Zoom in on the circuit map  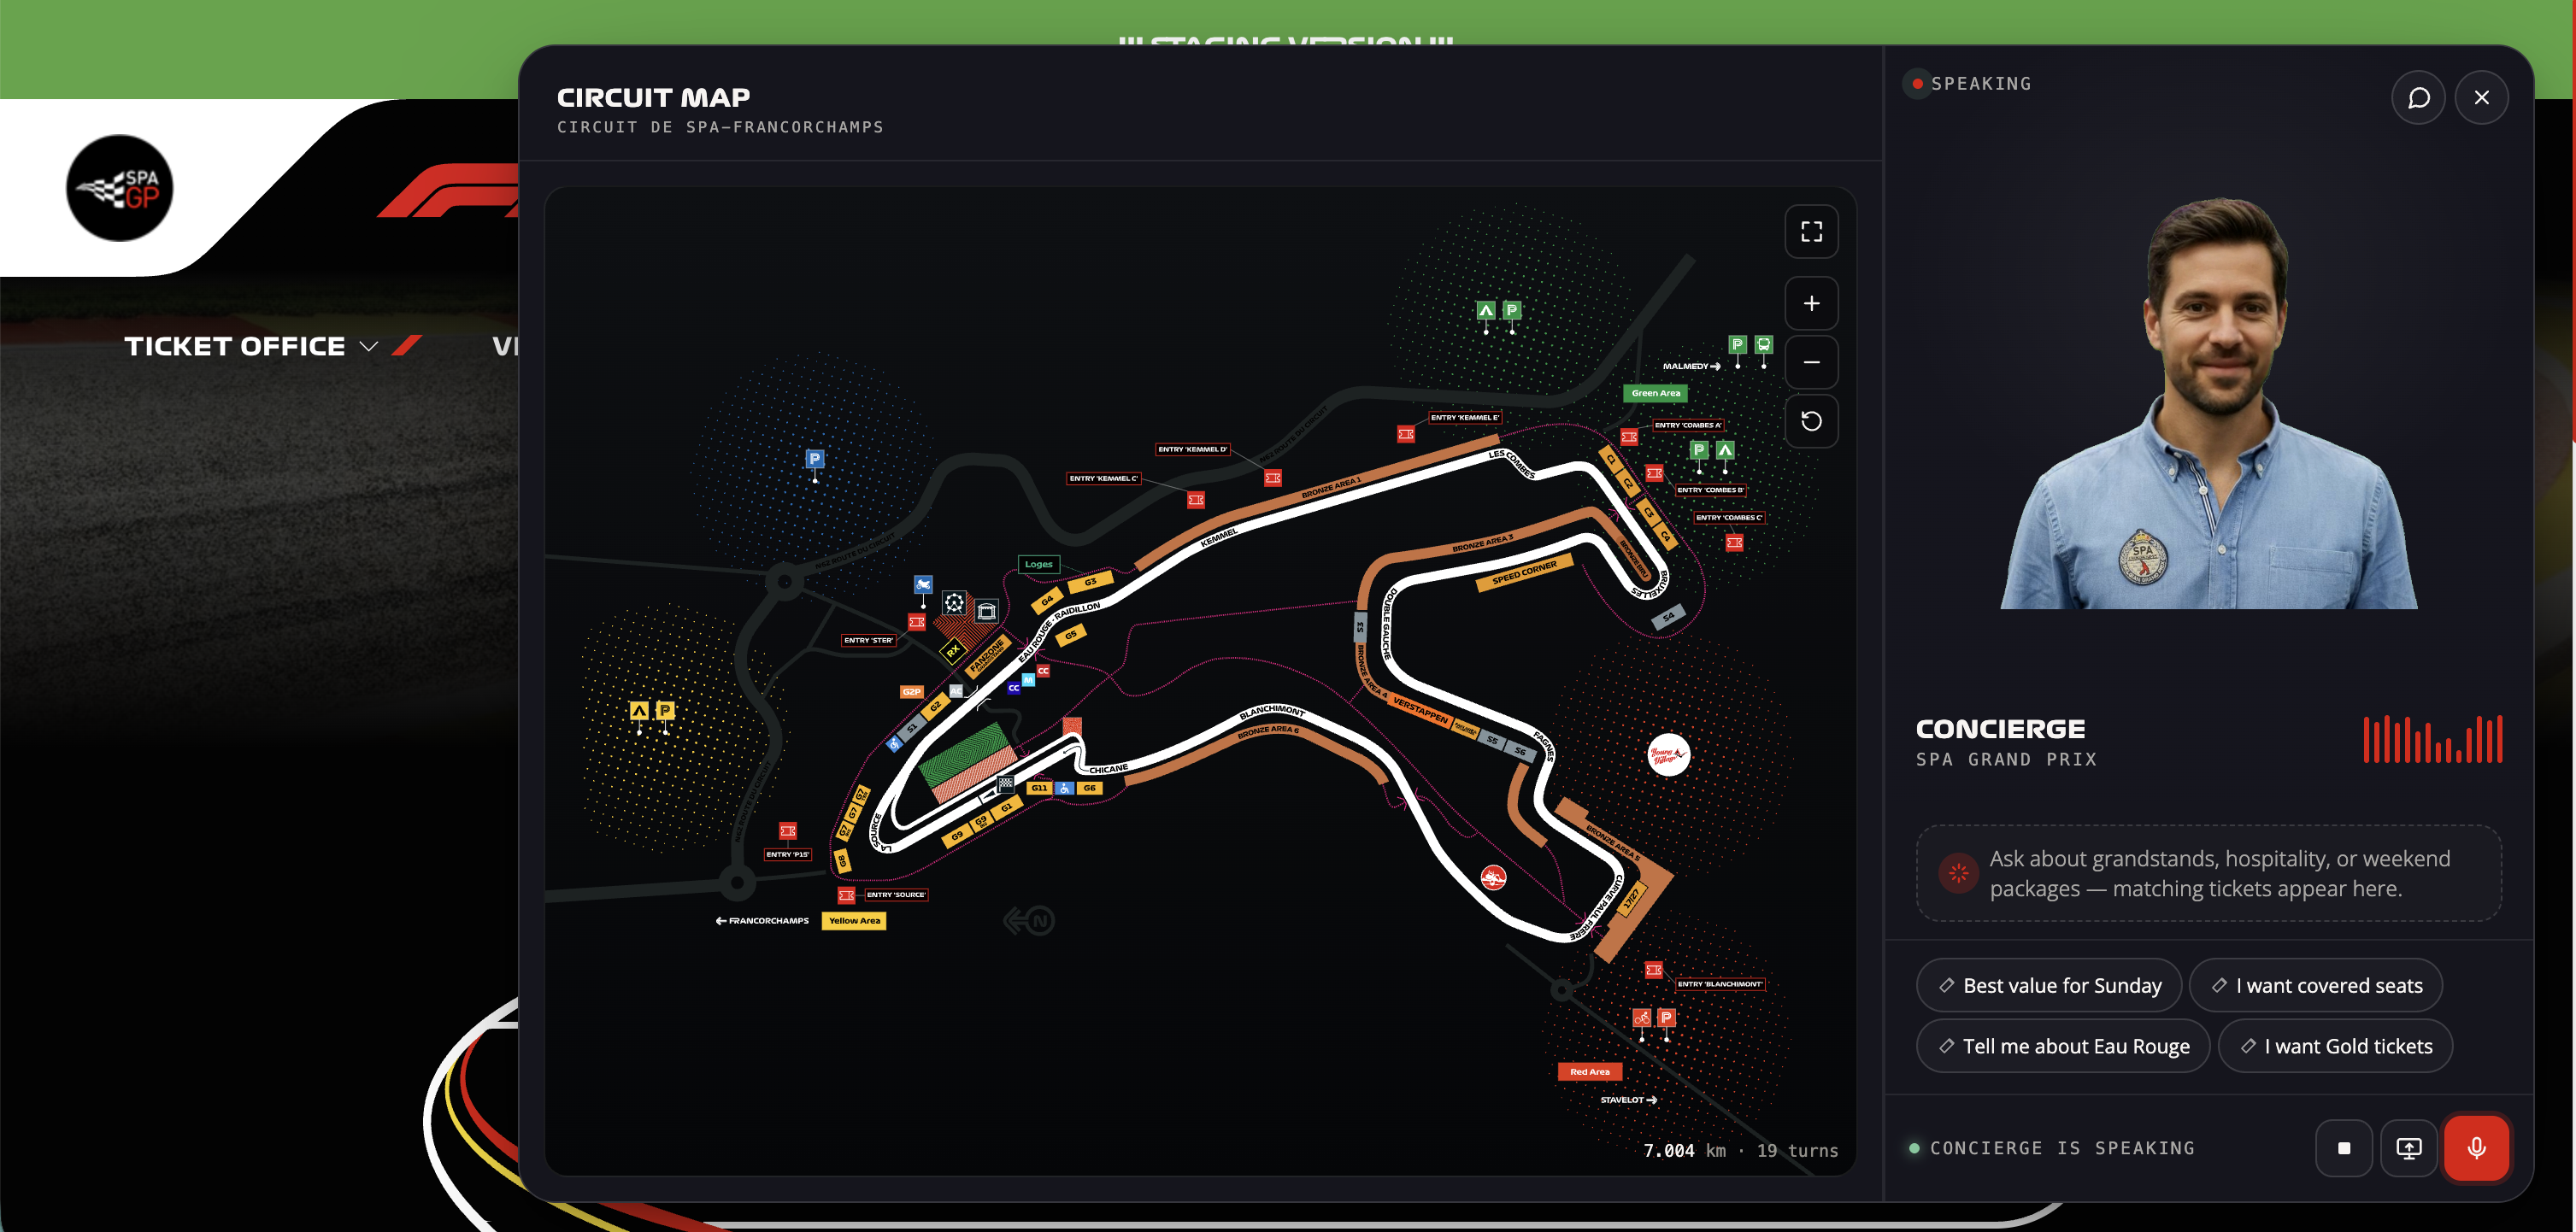click(x=1811, y=303)
